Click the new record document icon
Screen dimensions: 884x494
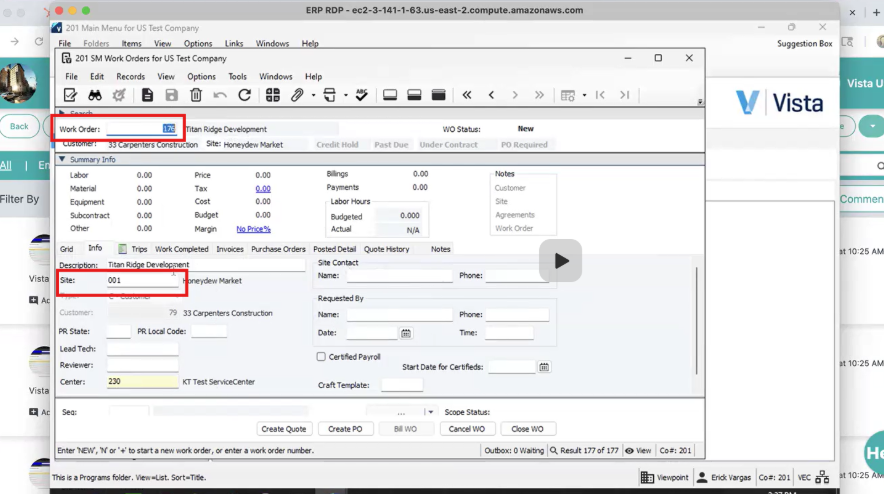147,95
